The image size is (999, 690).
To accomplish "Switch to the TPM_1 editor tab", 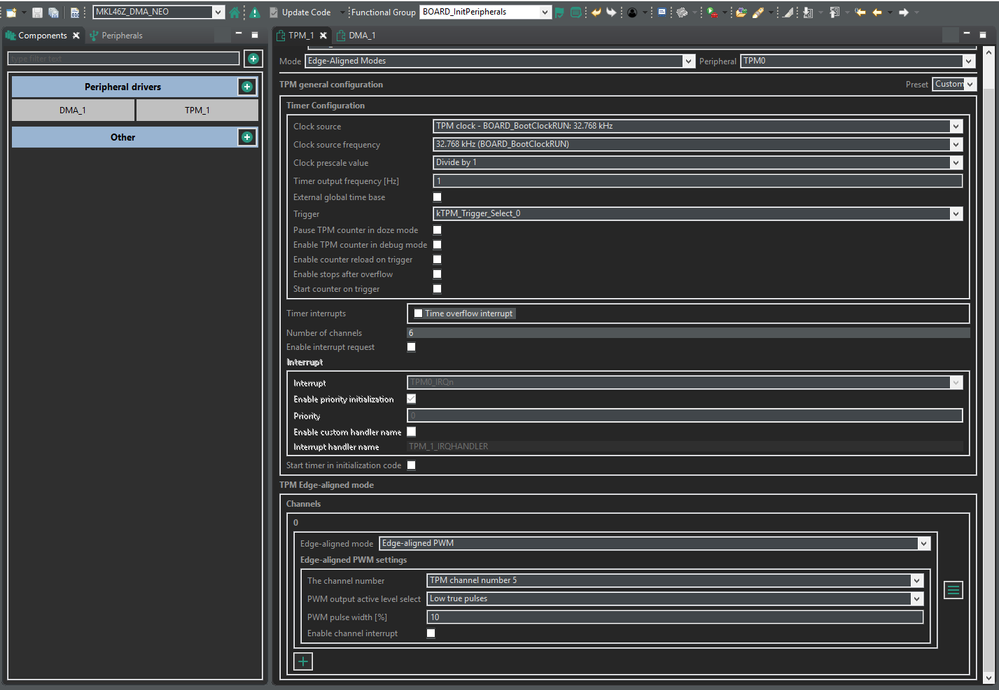I will (x=301, y=36).
